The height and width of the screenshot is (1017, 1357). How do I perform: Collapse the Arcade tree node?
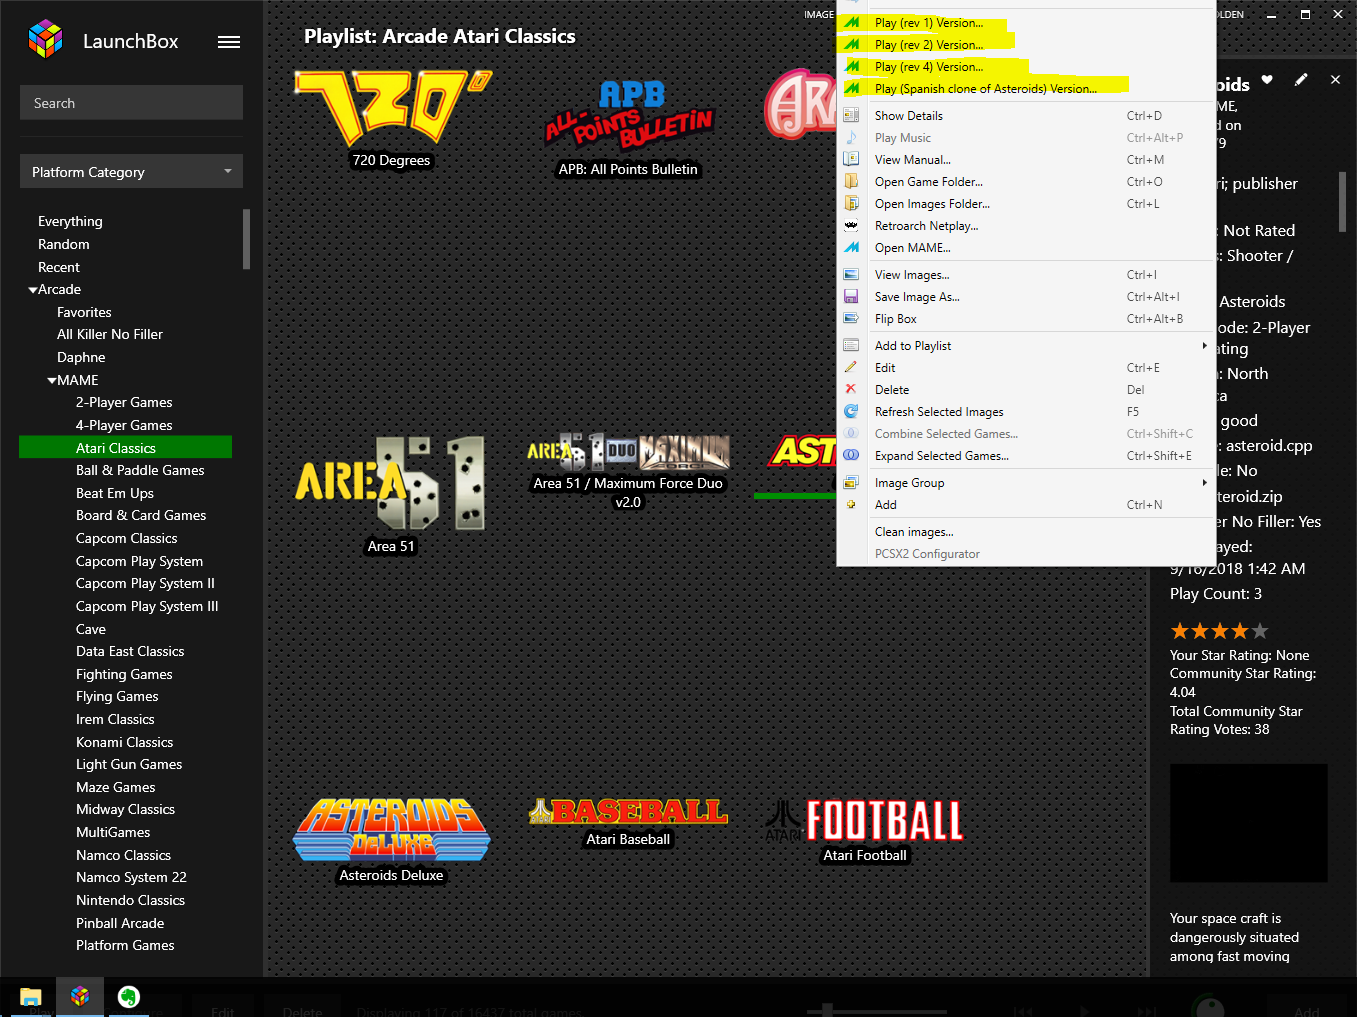(x=33, y=290)
